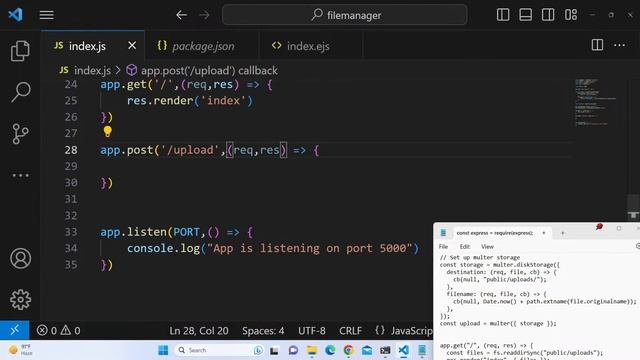Show additional views ellipsis in activity bar

[x=20, y=176]
